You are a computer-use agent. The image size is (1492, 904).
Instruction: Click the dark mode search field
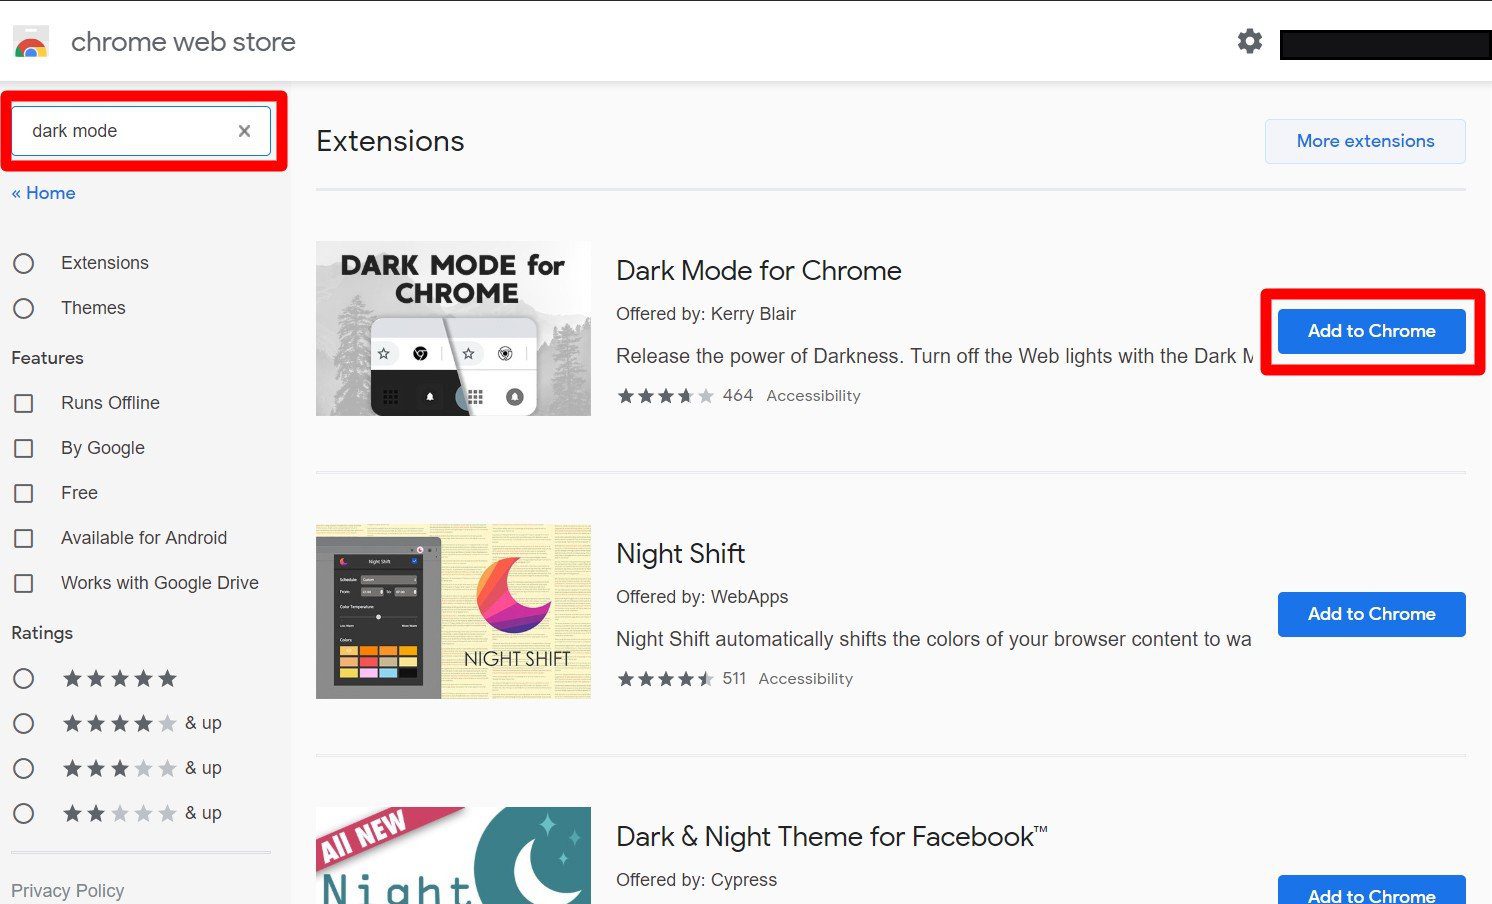coord(141,131)
